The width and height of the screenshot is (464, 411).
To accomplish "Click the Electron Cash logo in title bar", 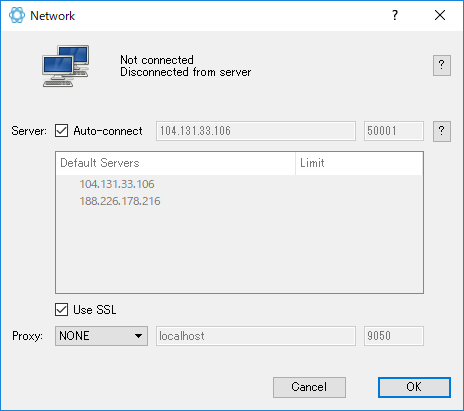I will tap(17, 15).
